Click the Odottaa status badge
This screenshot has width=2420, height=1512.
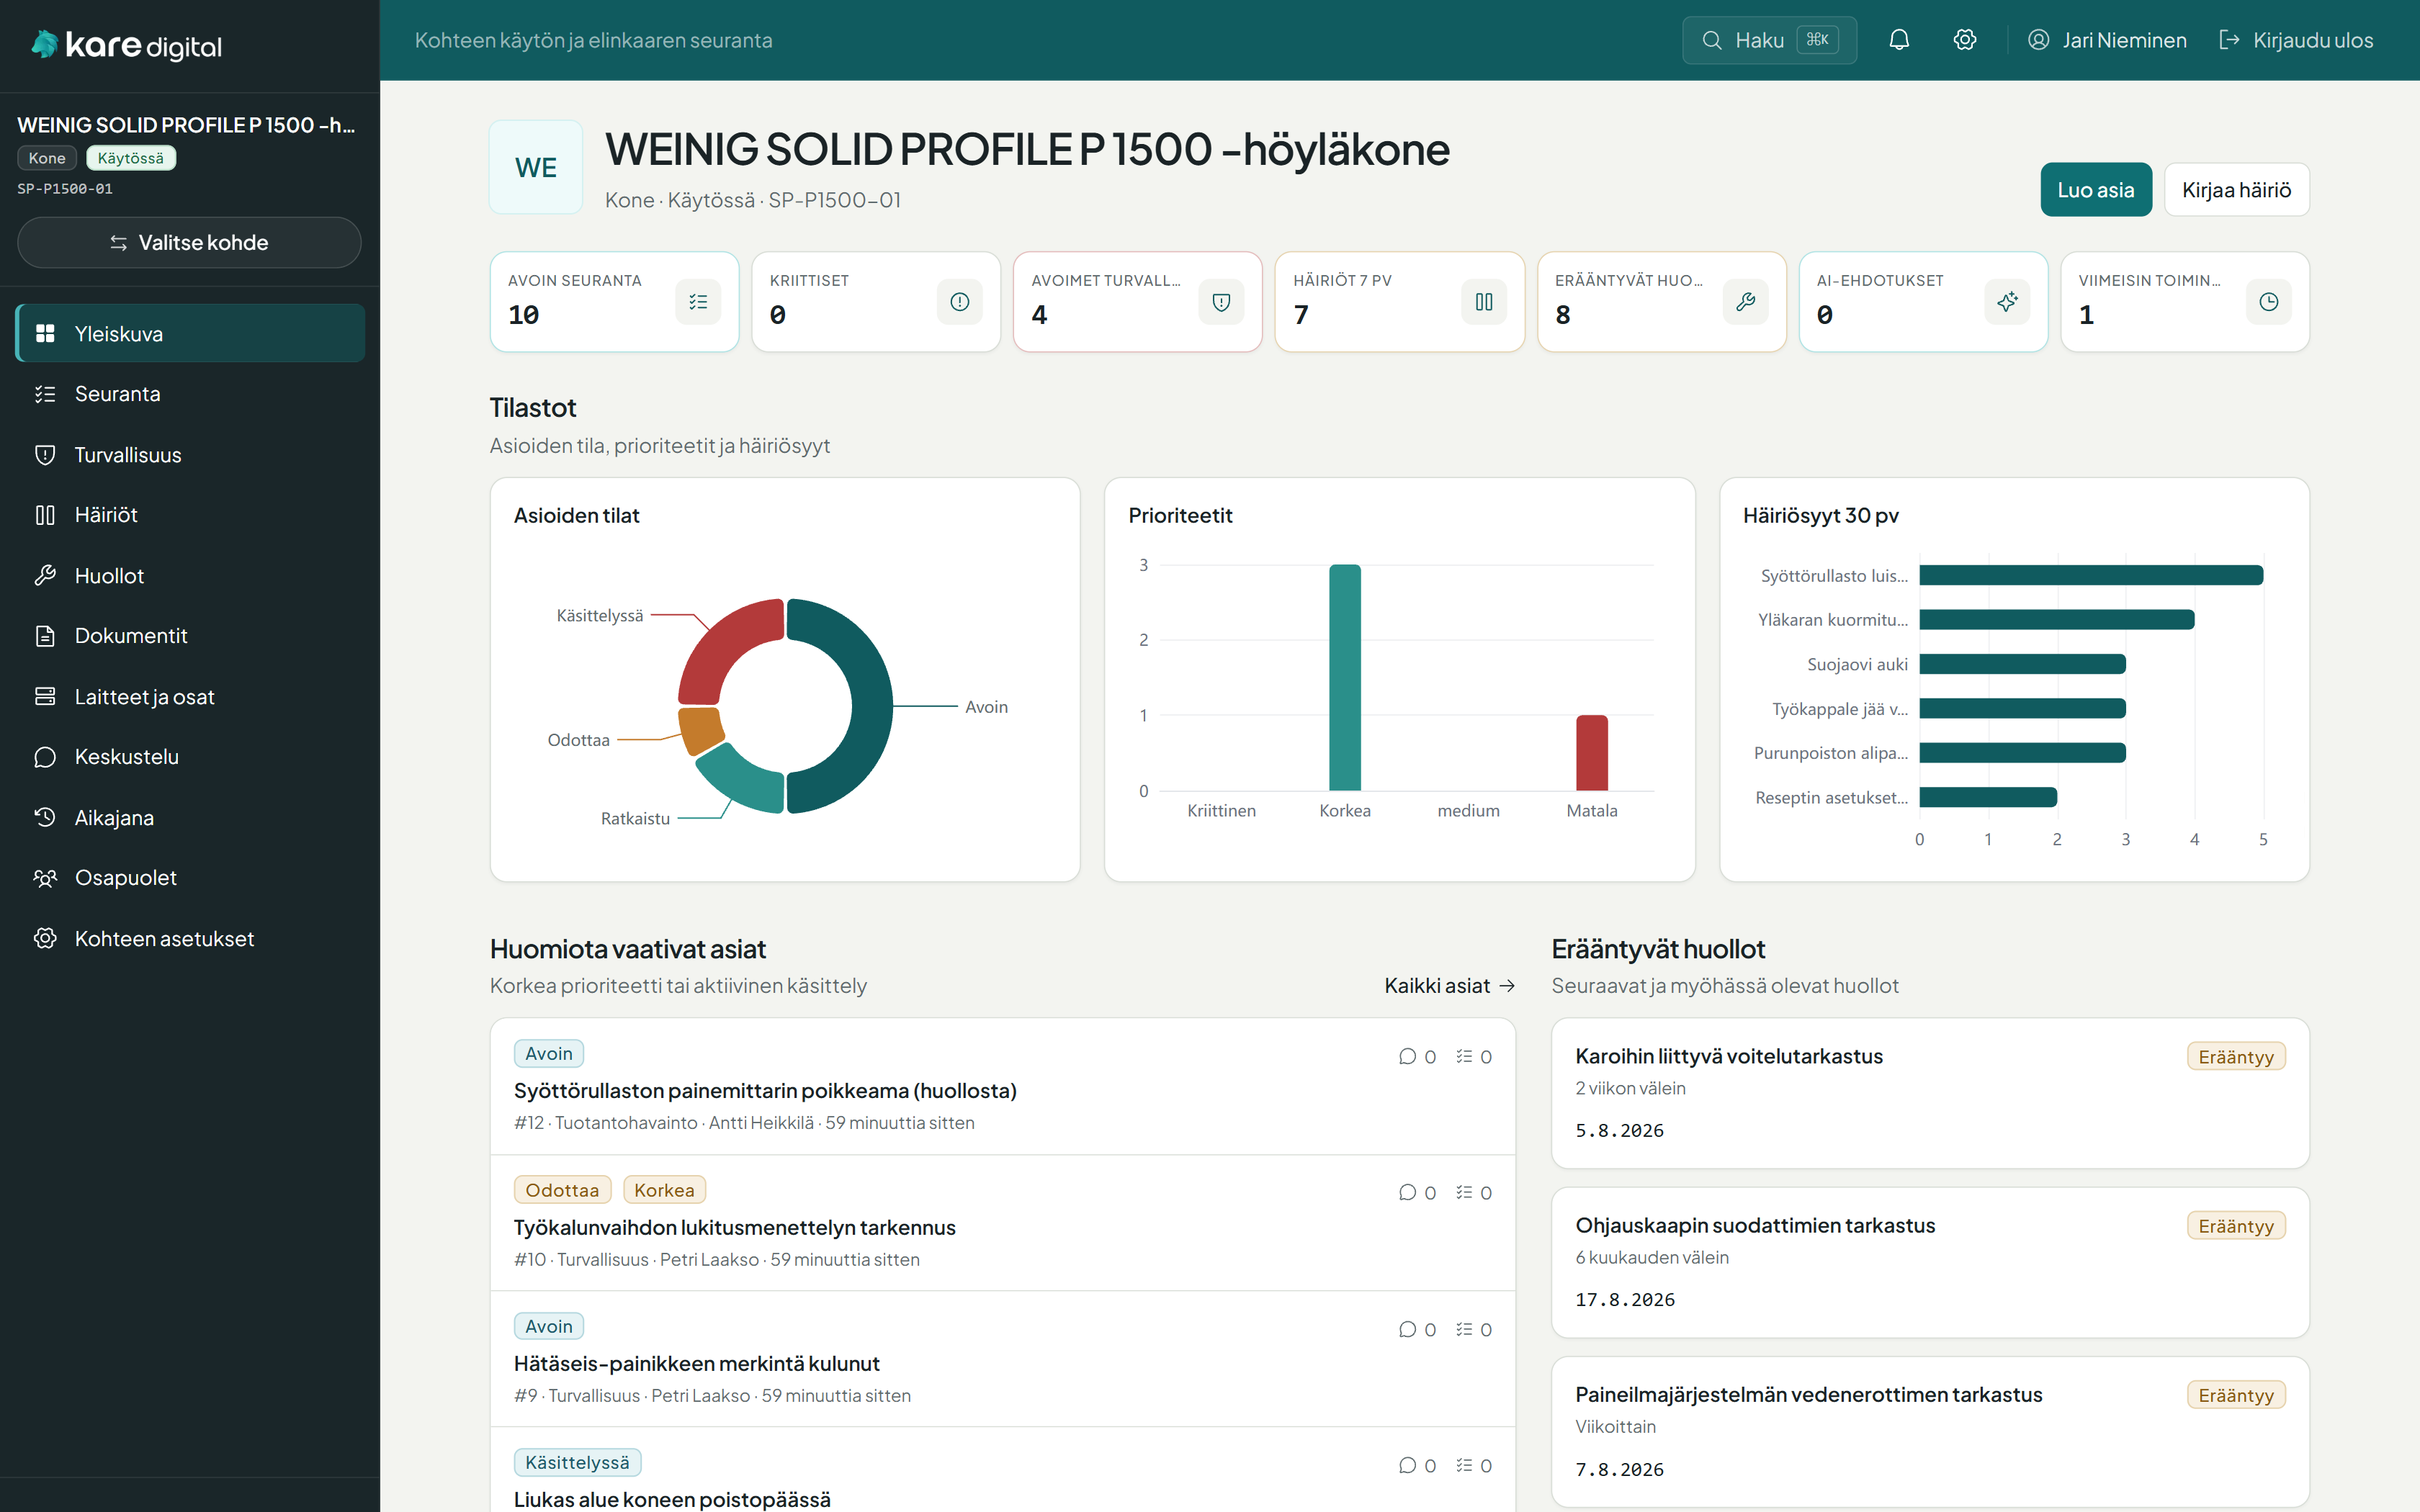pyautogui.click(x=562, y=1190)
